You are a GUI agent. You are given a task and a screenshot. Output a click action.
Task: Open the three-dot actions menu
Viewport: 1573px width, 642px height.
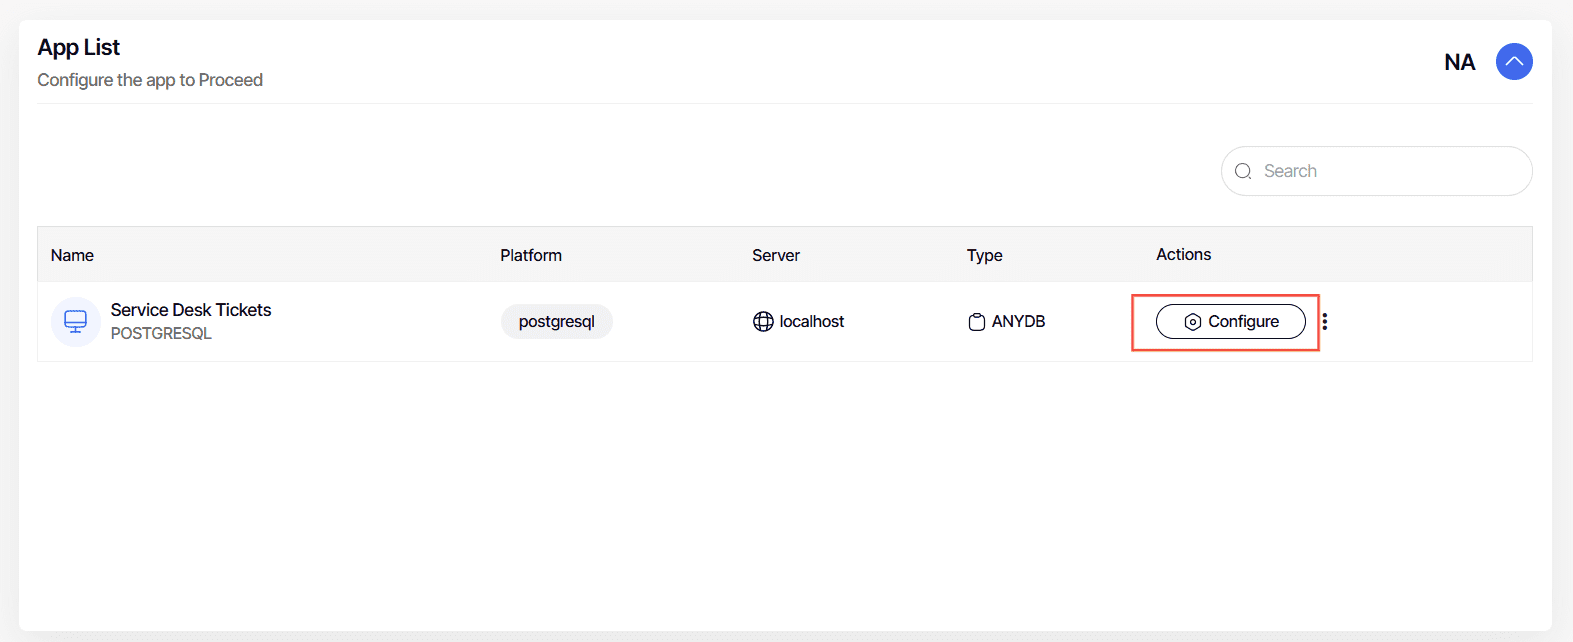(x=1324, y=322)
